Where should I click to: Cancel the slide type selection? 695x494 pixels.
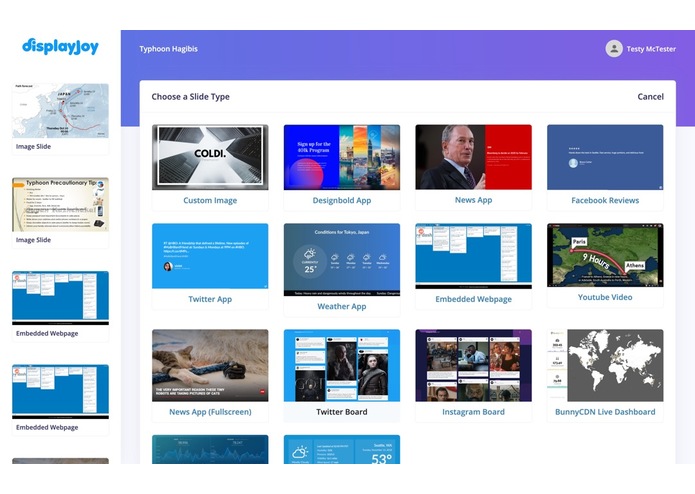[650, 97]
